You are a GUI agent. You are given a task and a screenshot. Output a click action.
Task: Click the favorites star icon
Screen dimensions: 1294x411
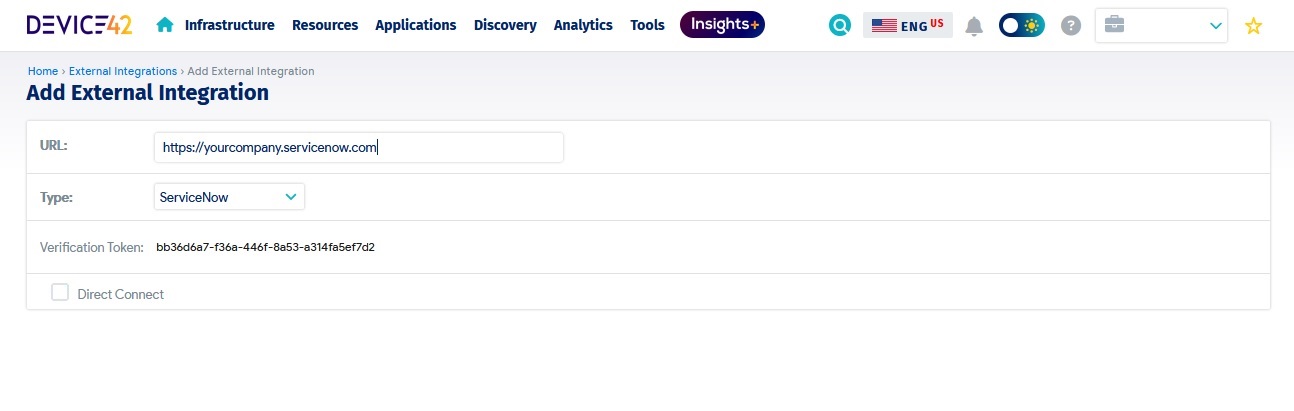pos(1253,26)
